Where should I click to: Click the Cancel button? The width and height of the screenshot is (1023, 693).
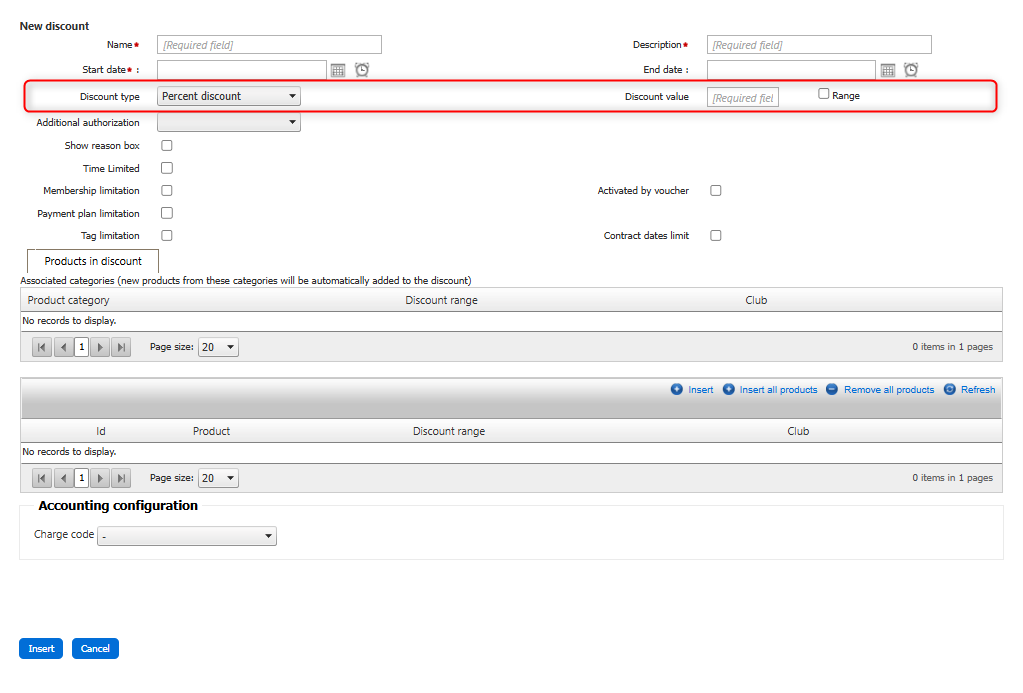point(95,649)
